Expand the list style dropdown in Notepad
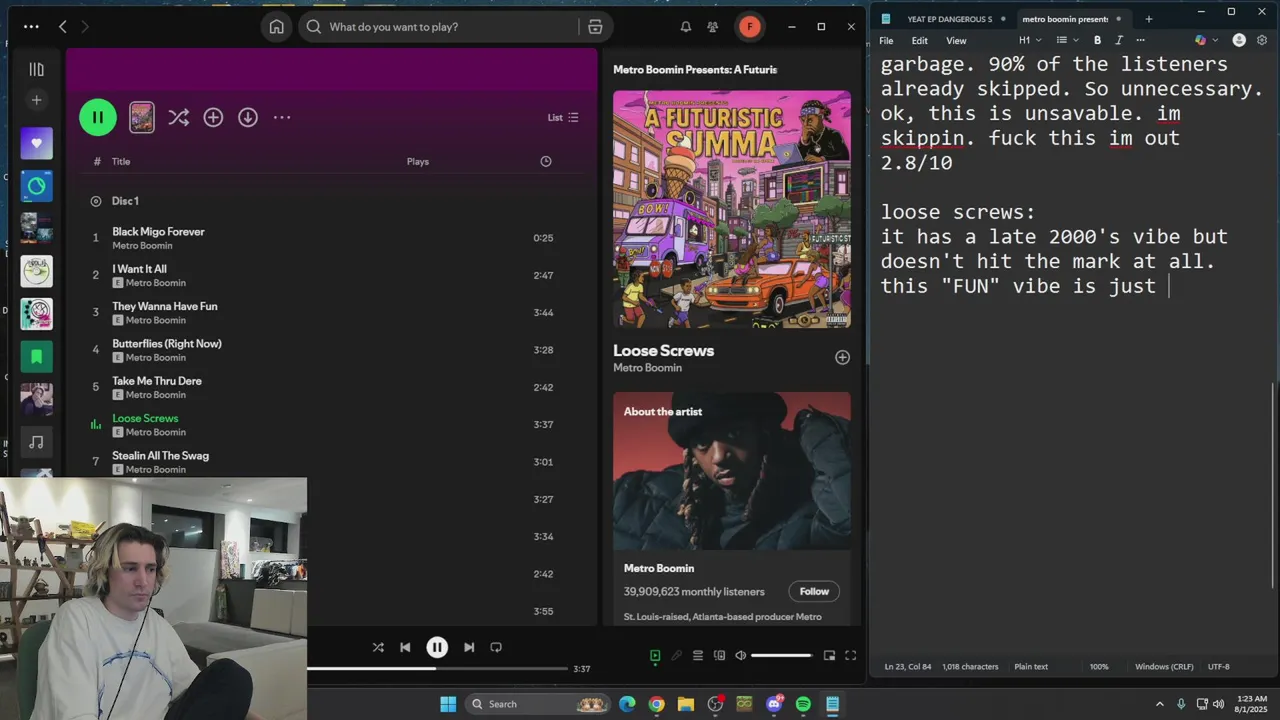This screenshot has height=720, width=1280. tap(1067, 41)
